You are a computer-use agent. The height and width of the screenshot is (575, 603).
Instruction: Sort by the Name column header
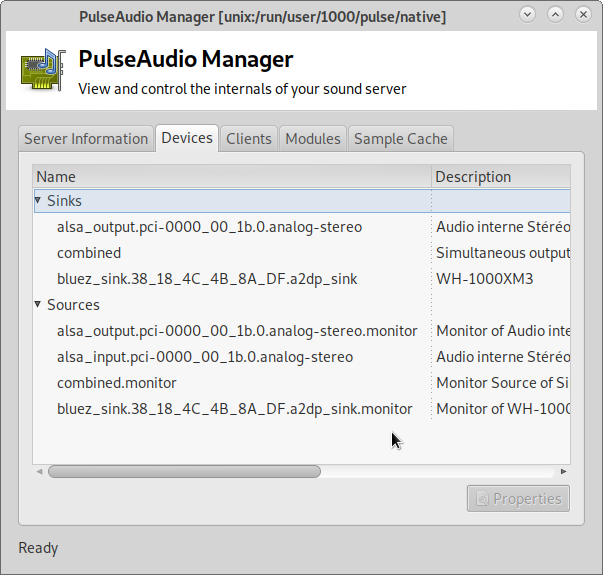tap(232, 177)
